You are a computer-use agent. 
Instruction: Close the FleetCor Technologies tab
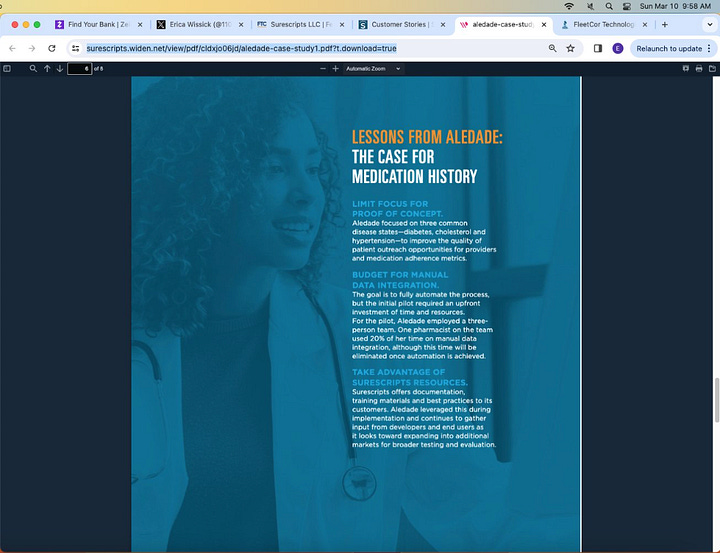645,25
